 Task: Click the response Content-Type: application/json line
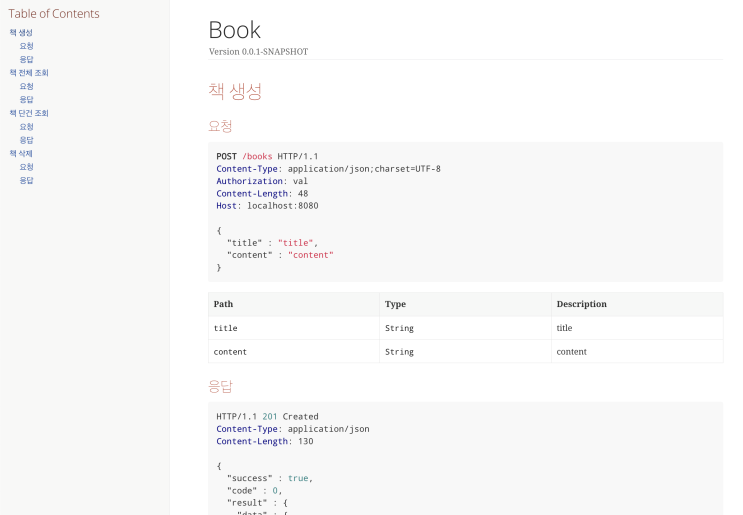coord(293,429)
